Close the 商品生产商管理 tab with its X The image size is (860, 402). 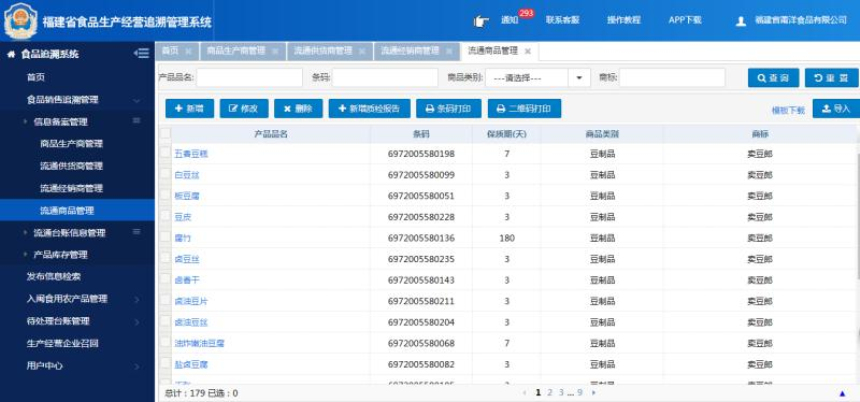click(275, 51)
